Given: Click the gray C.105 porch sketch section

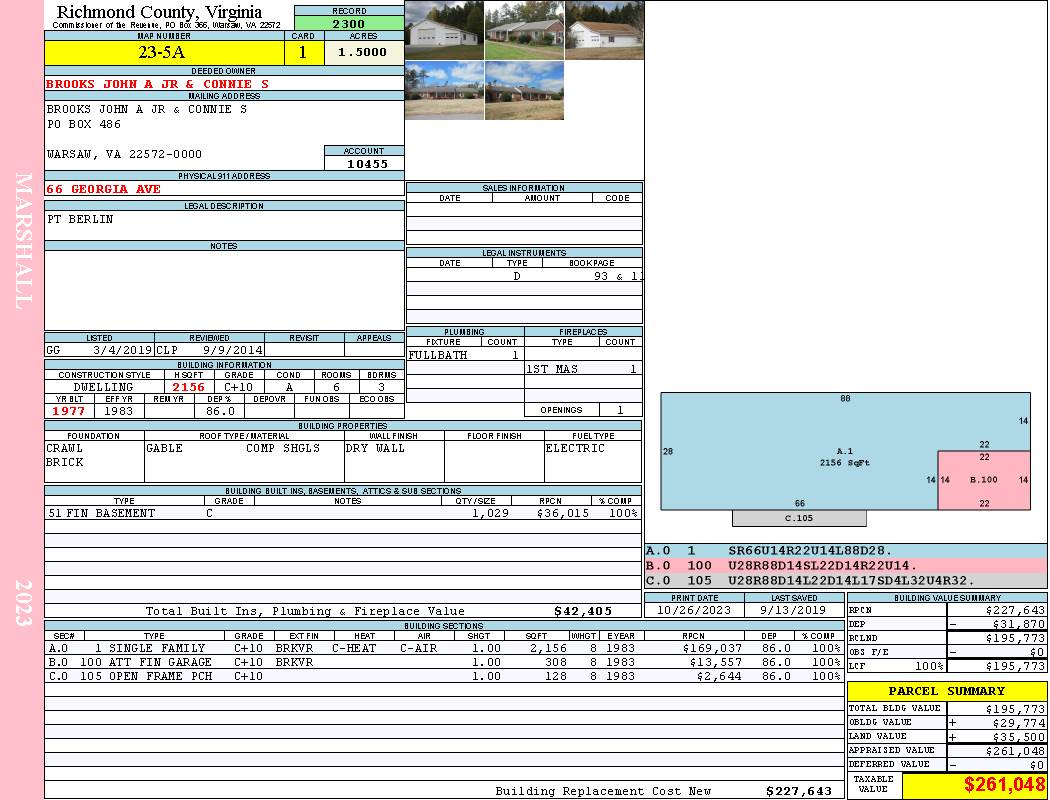Looking at the screenshot, I should click(x=799, y=518).
